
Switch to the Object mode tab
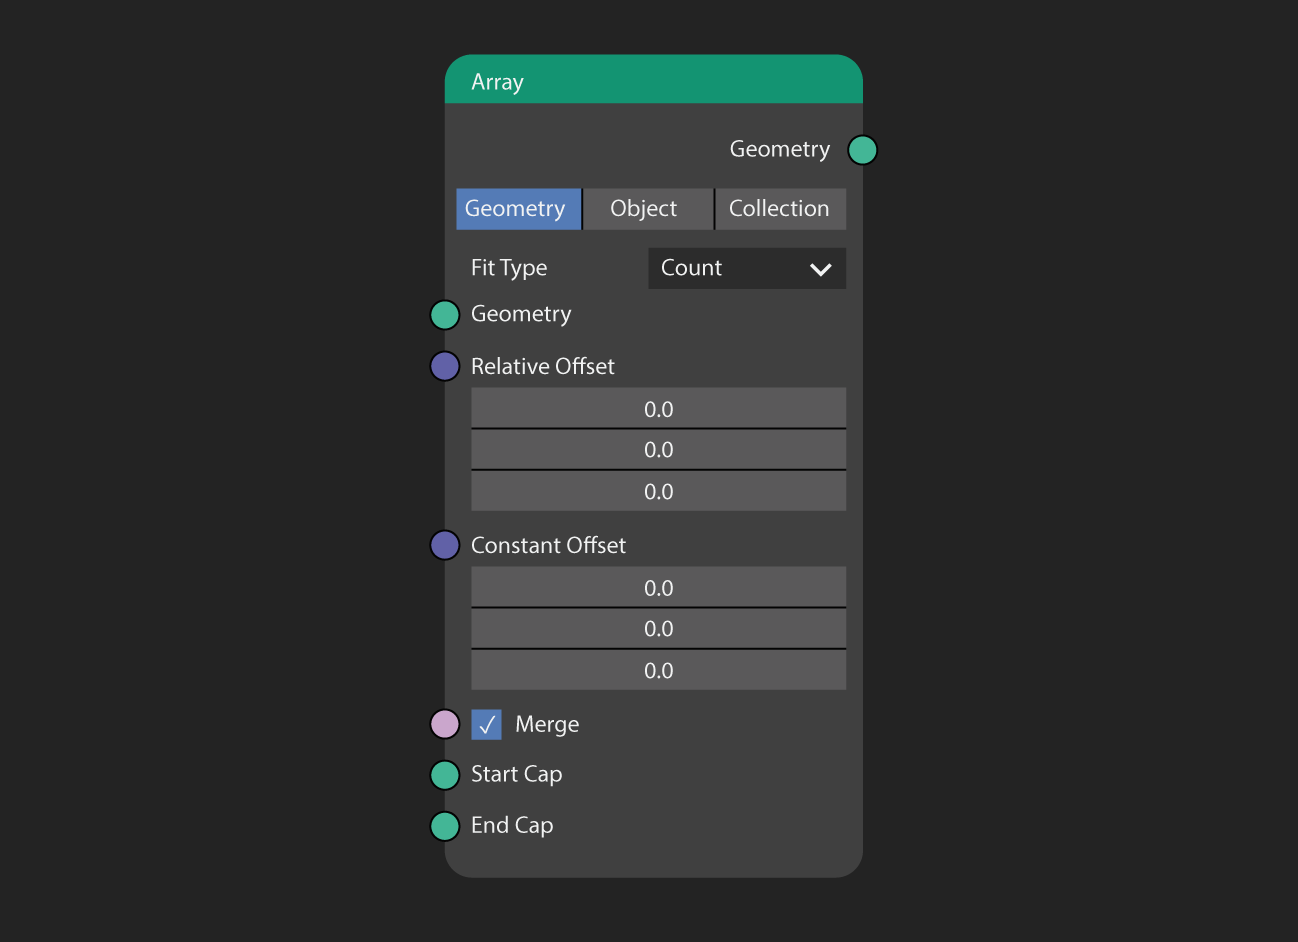click(x=648, y=209)
